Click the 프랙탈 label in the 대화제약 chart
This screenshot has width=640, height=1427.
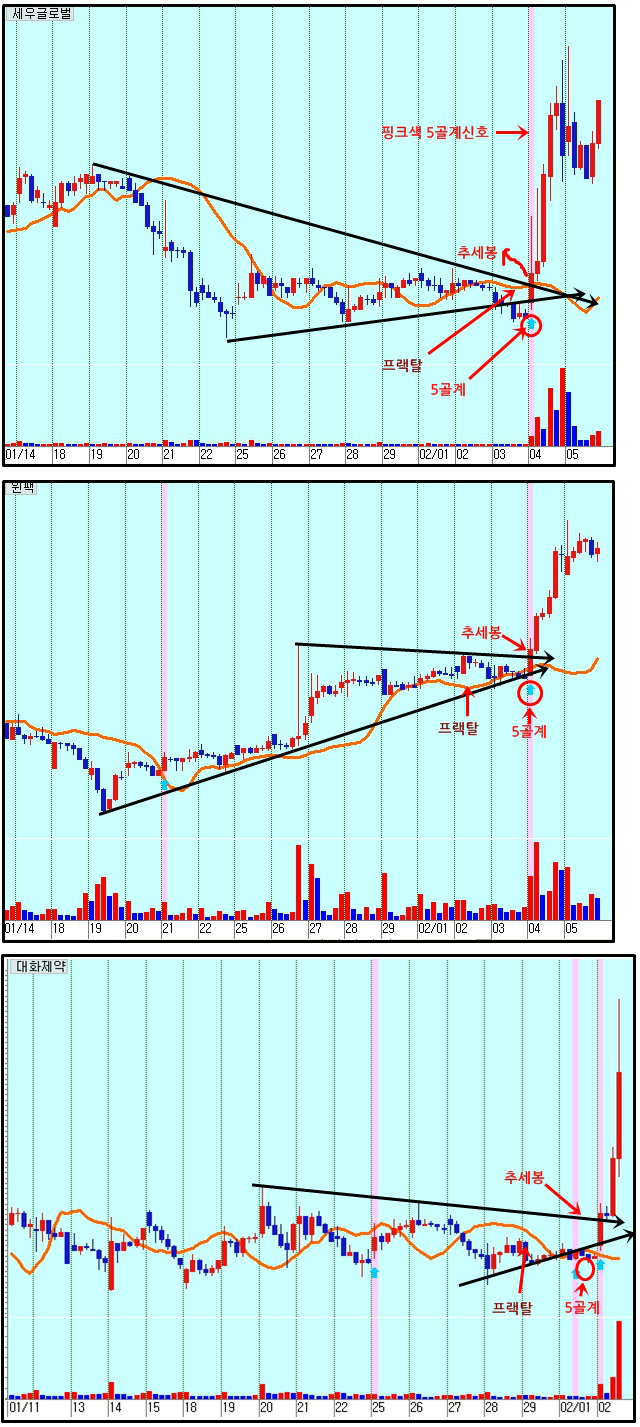click(512, 1306)
